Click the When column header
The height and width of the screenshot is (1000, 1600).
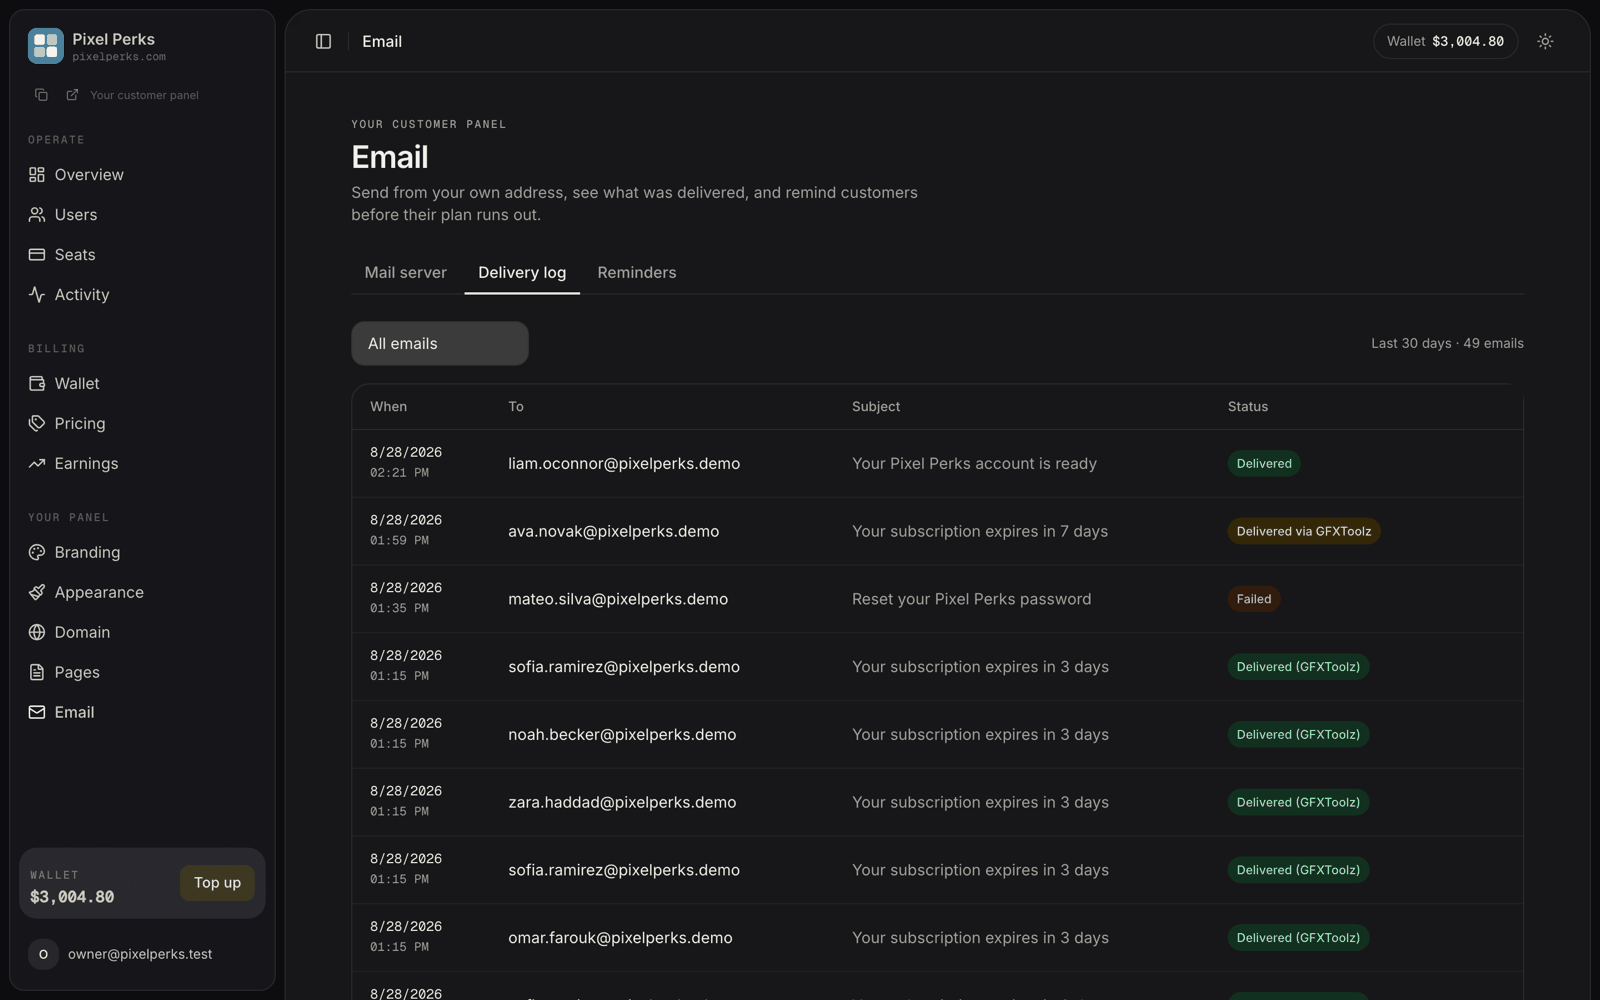pos(388,406)
